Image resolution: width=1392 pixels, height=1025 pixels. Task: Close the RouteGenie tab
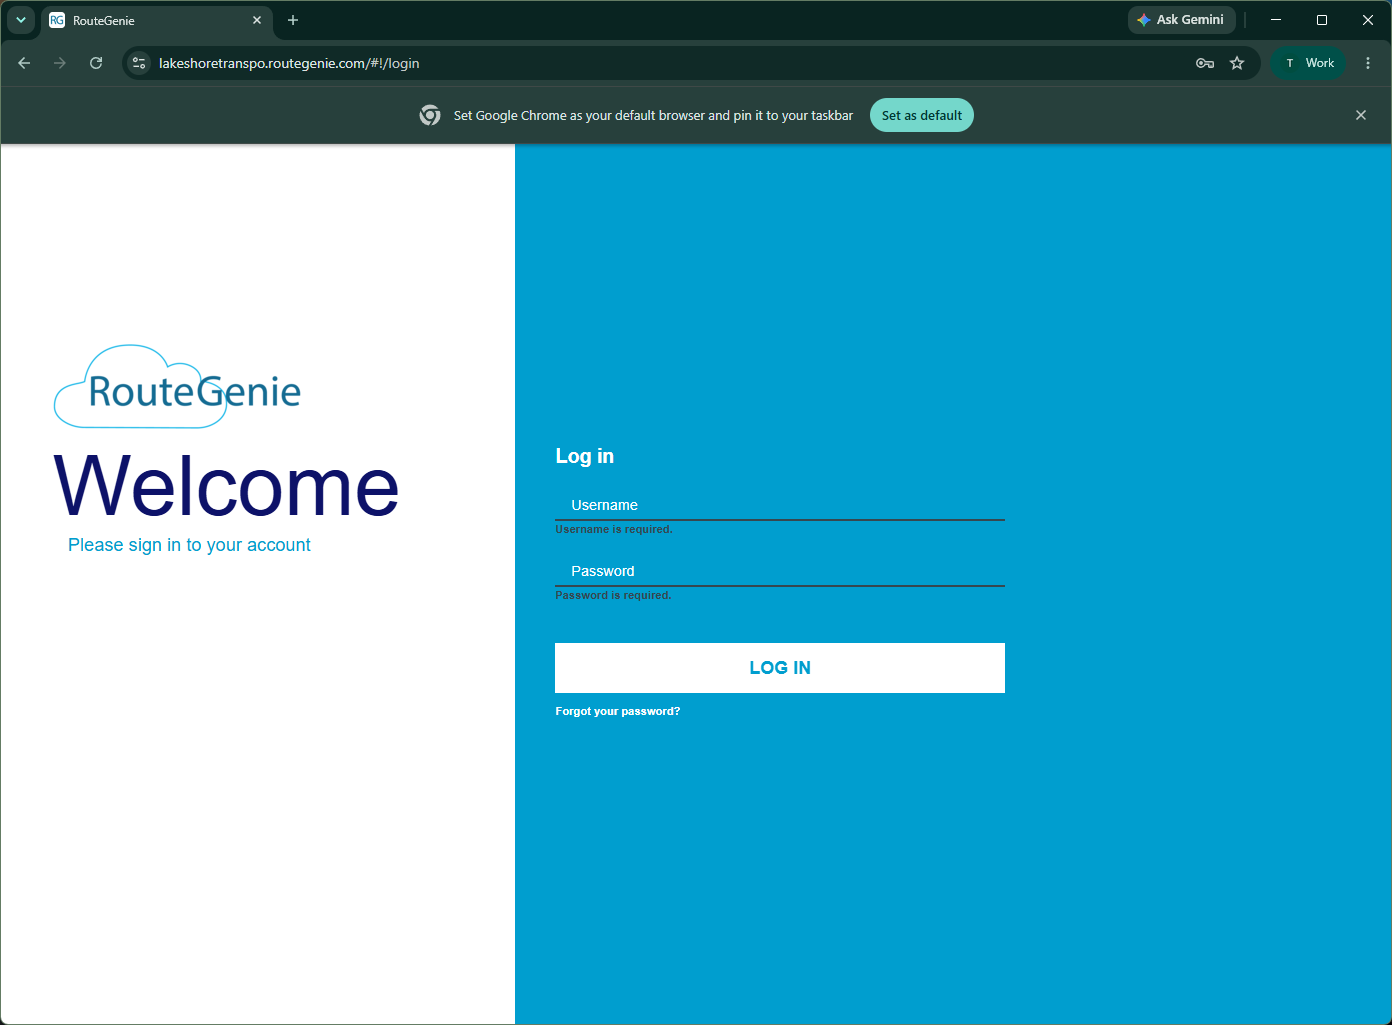click(257, 20)
